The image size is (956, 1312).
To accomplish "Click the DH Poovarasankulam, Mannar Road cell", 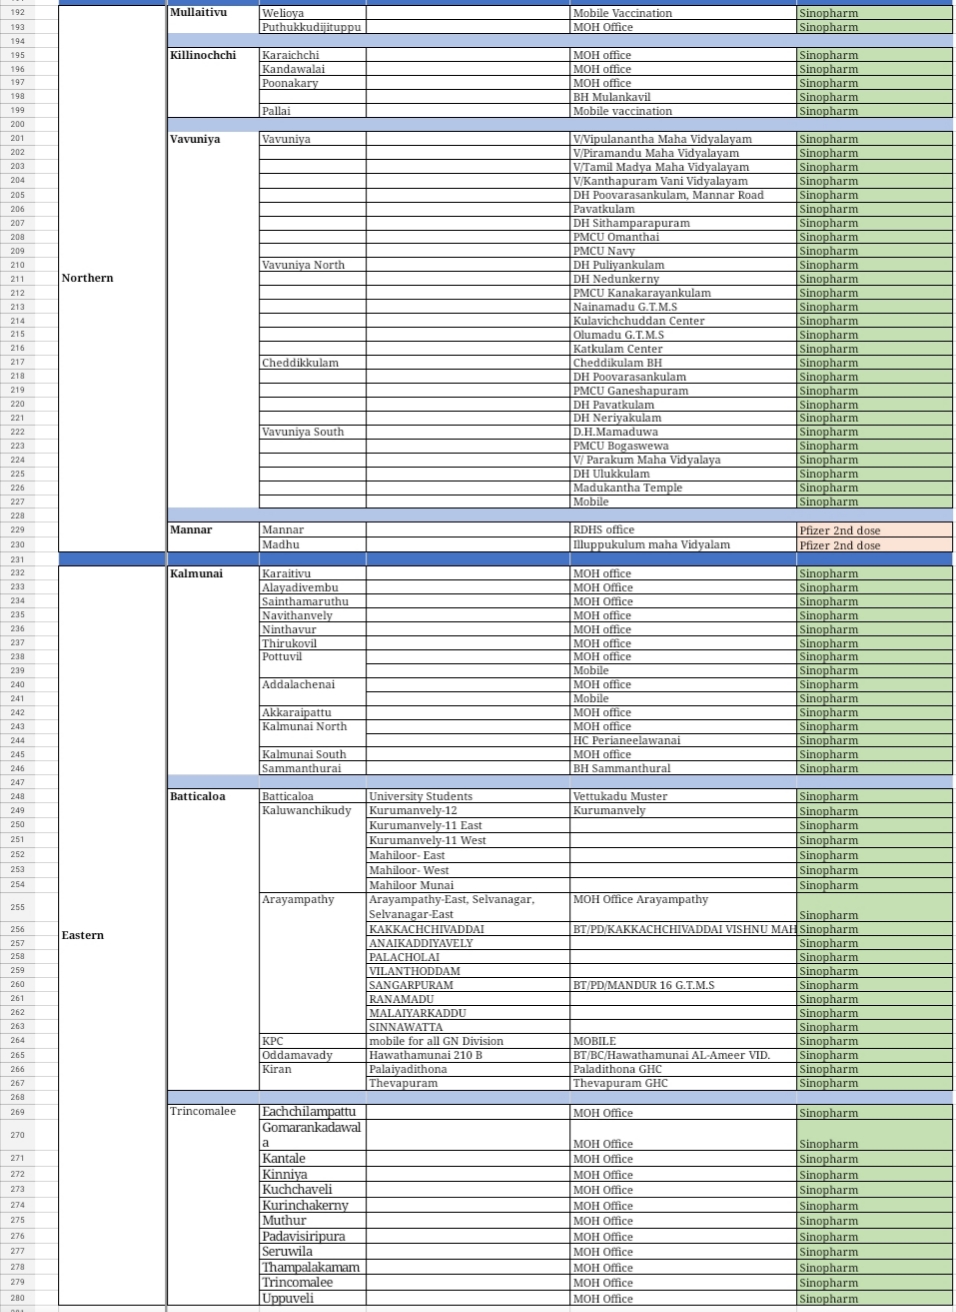I will [x=683, y=195].
